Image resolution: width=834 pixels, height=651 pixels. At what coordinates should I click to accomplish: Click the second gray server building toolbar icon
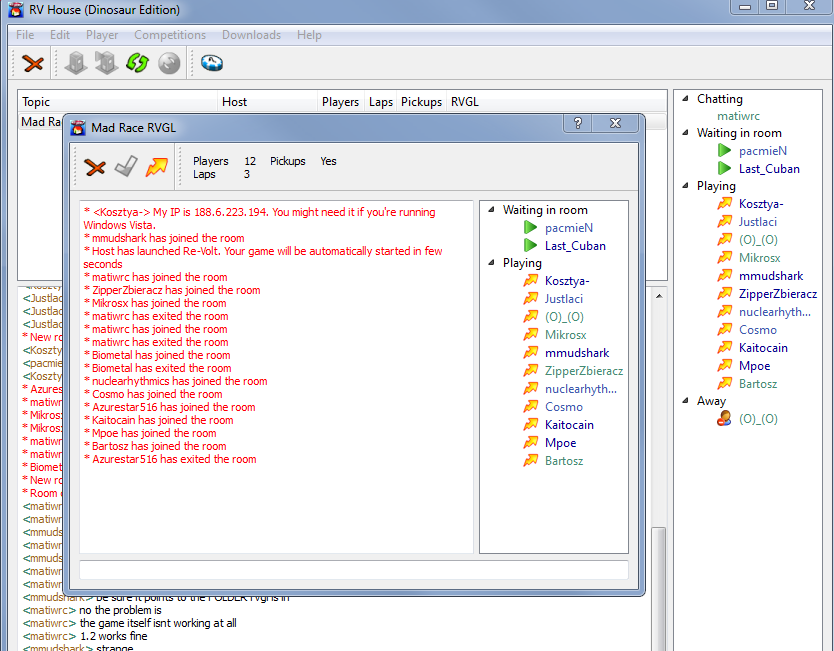(106, 63)
